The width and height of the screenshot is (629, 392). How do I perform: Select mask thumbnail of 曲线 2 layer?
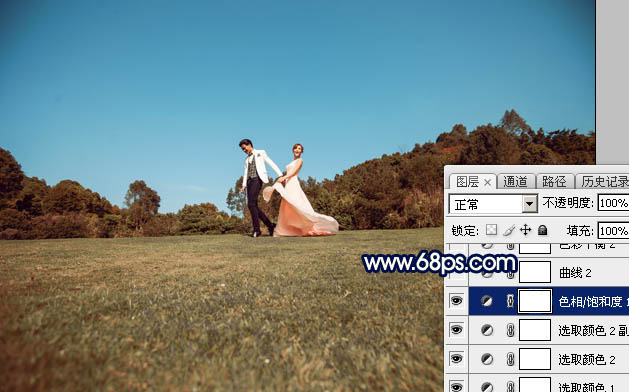535,272
